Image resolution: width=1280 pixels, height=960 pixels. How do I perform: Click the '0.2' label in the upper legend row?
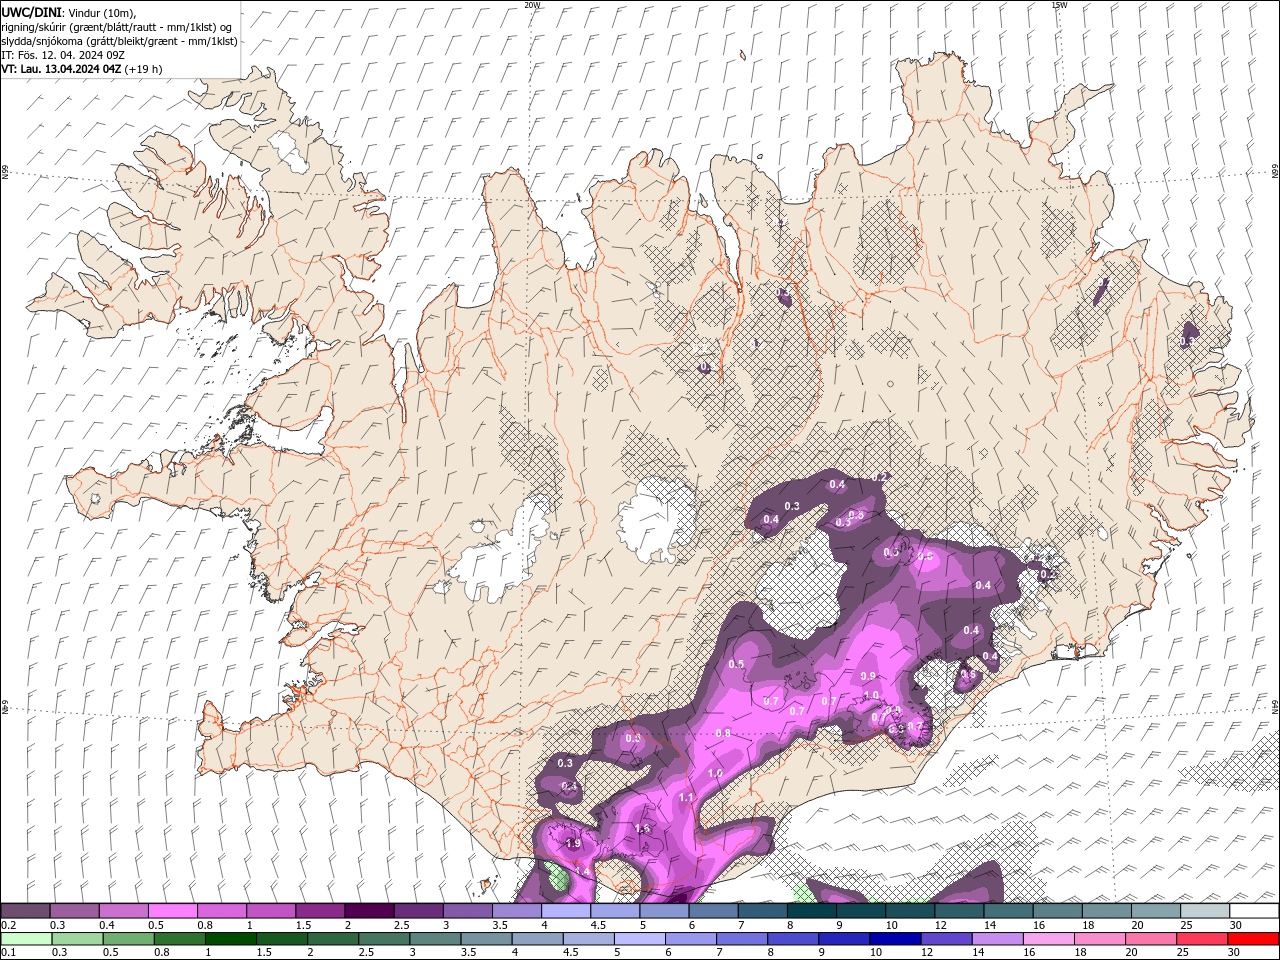point(10,925)
